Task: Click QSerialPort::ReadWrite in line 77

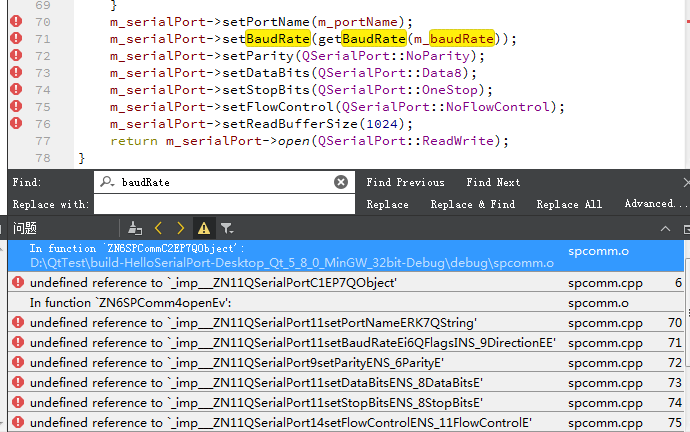Action: (x=405, y=141)
